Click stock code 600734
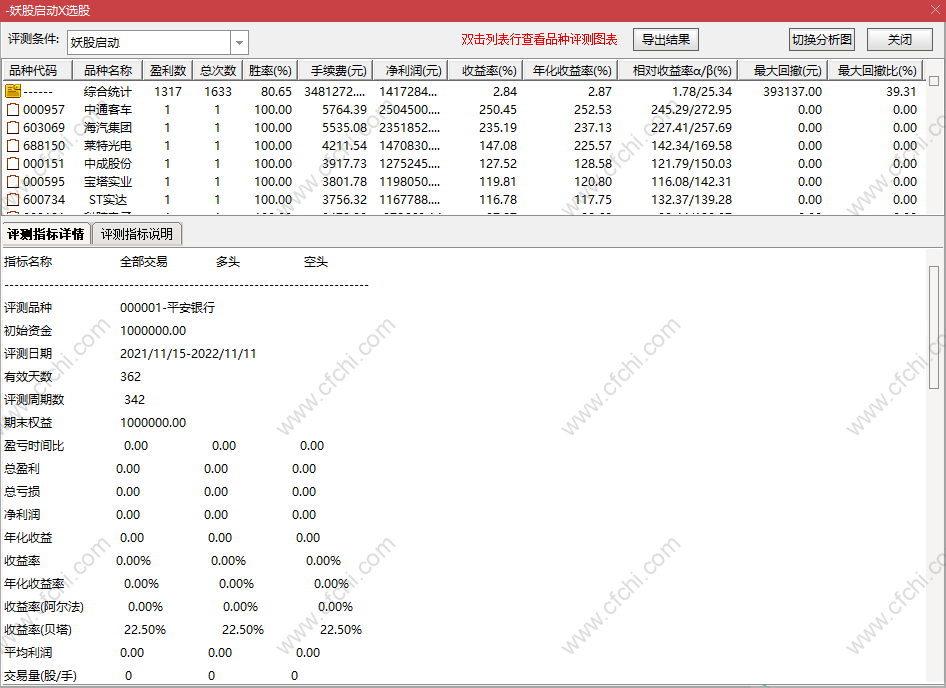This screenshot has width=946, height=688. coord(44,200)
